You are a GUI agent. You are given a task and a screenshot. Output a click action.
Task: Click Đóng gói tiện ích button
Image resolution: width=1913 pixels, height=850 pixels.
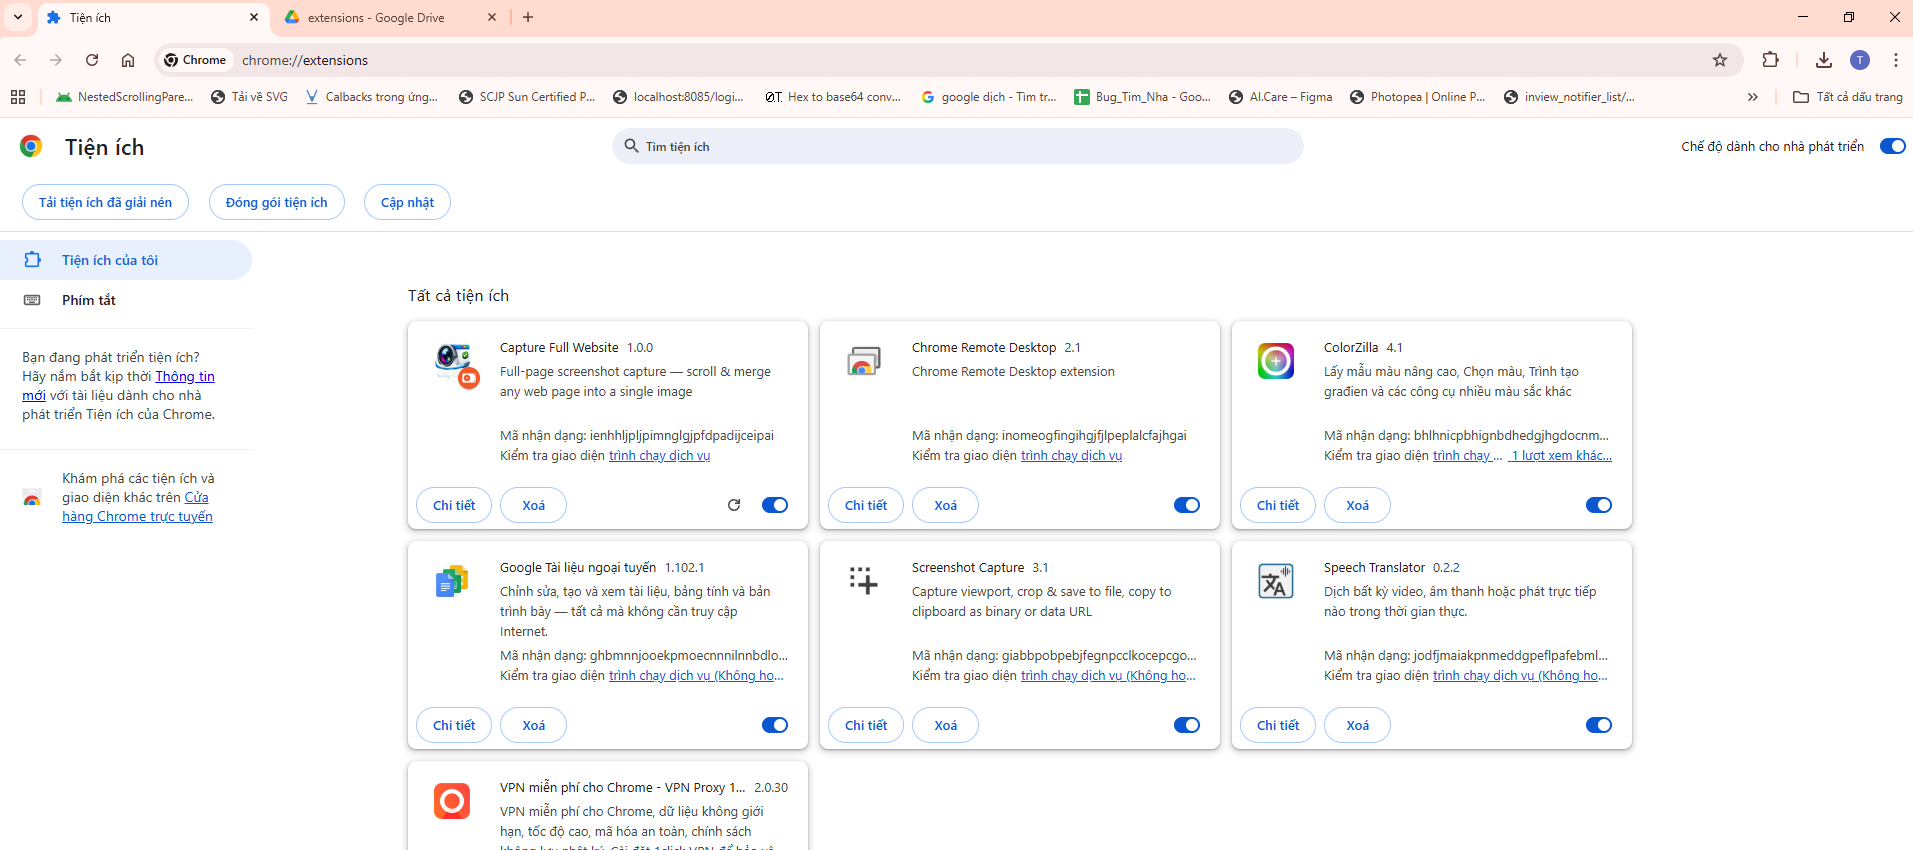[276, 202]
